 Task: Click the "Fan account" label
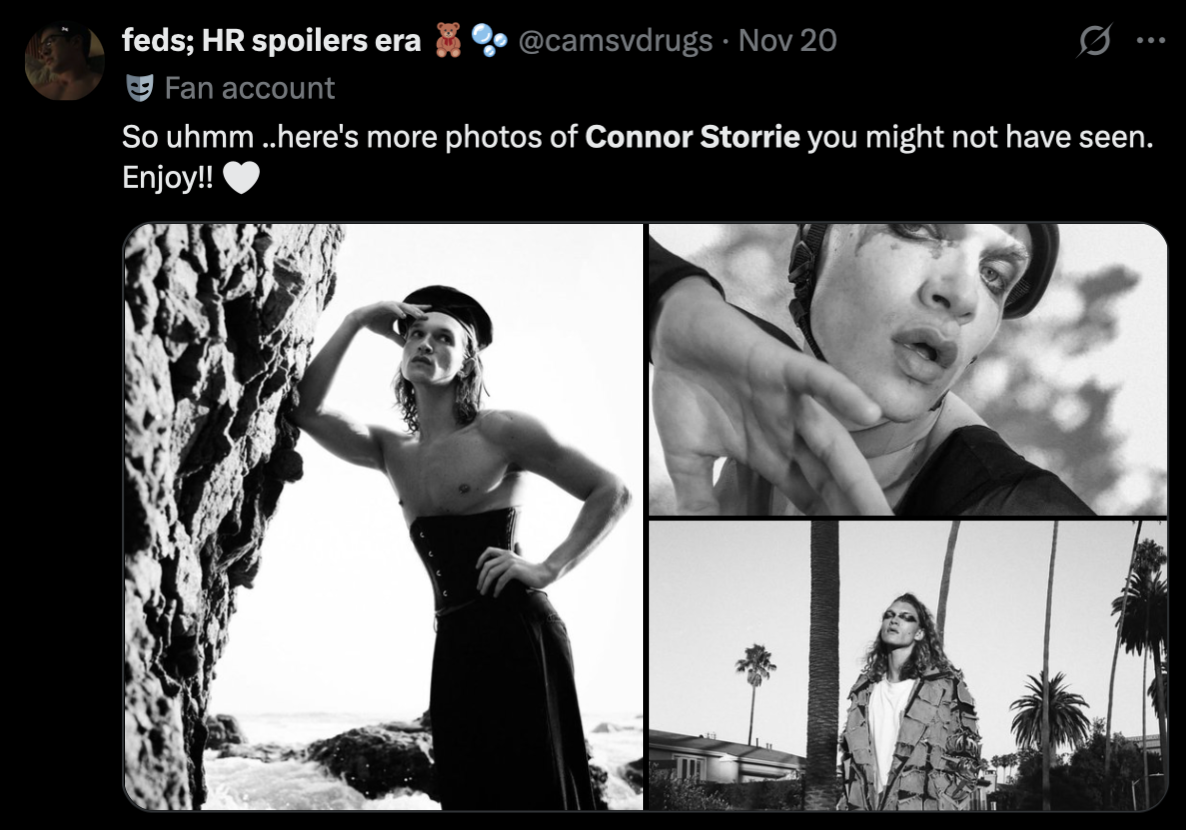click(249, 89)
